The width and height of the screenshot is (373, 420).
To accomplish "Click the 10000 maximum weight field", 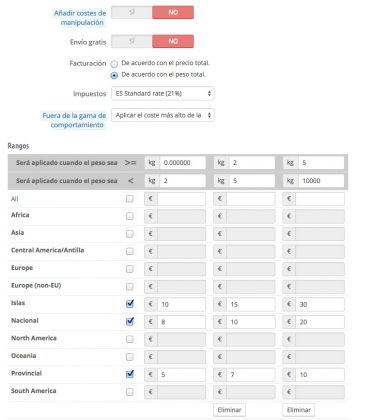I will 321,181.
